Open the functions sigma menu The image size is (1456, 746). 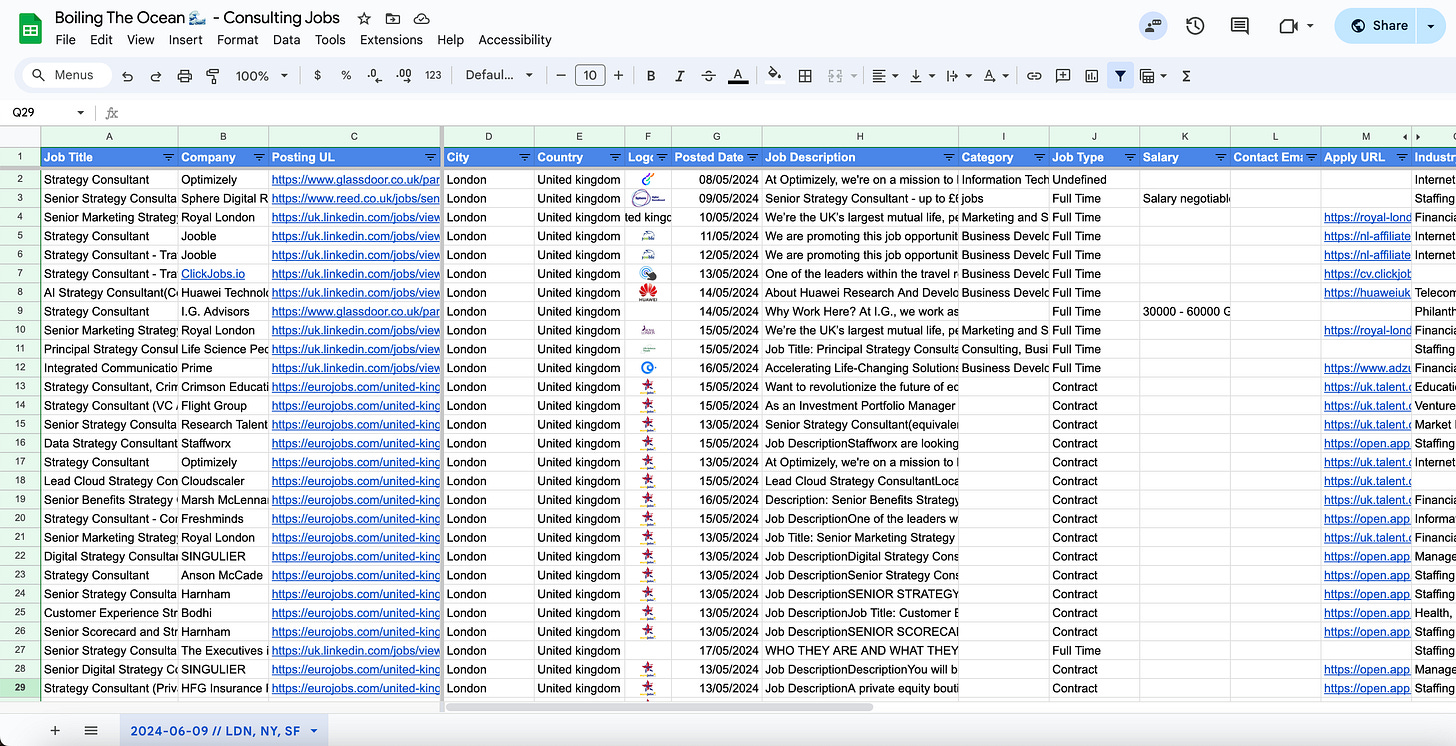pyautogui.click(x=1186, y=76)
